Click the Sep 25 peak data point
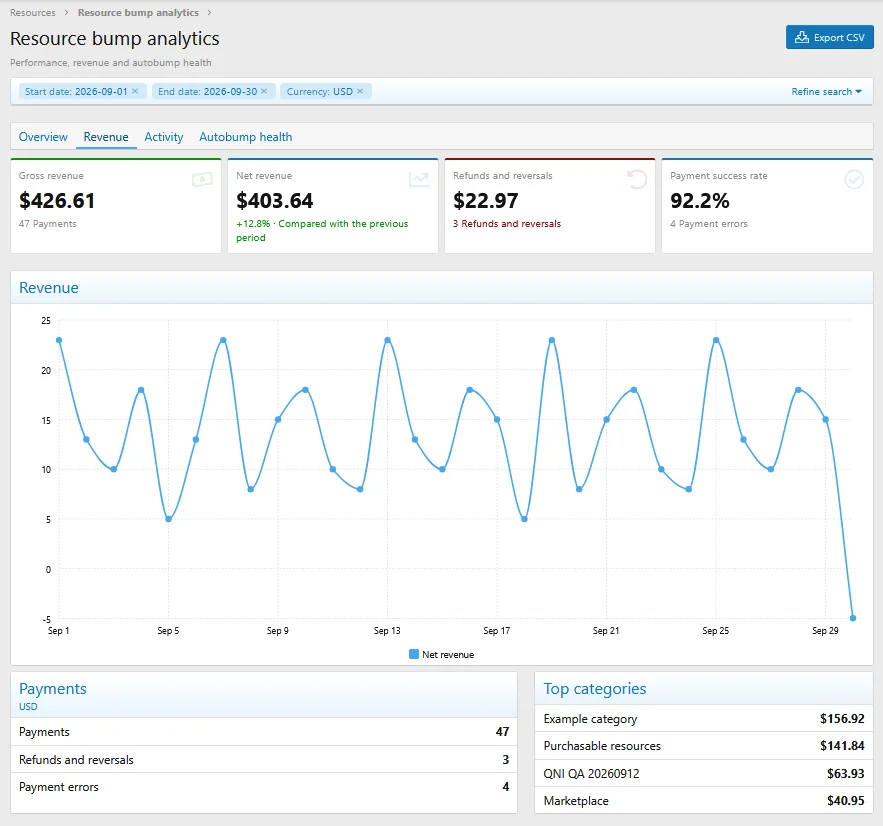The width and height of the screenshot is (883, 826). [716, 340]
